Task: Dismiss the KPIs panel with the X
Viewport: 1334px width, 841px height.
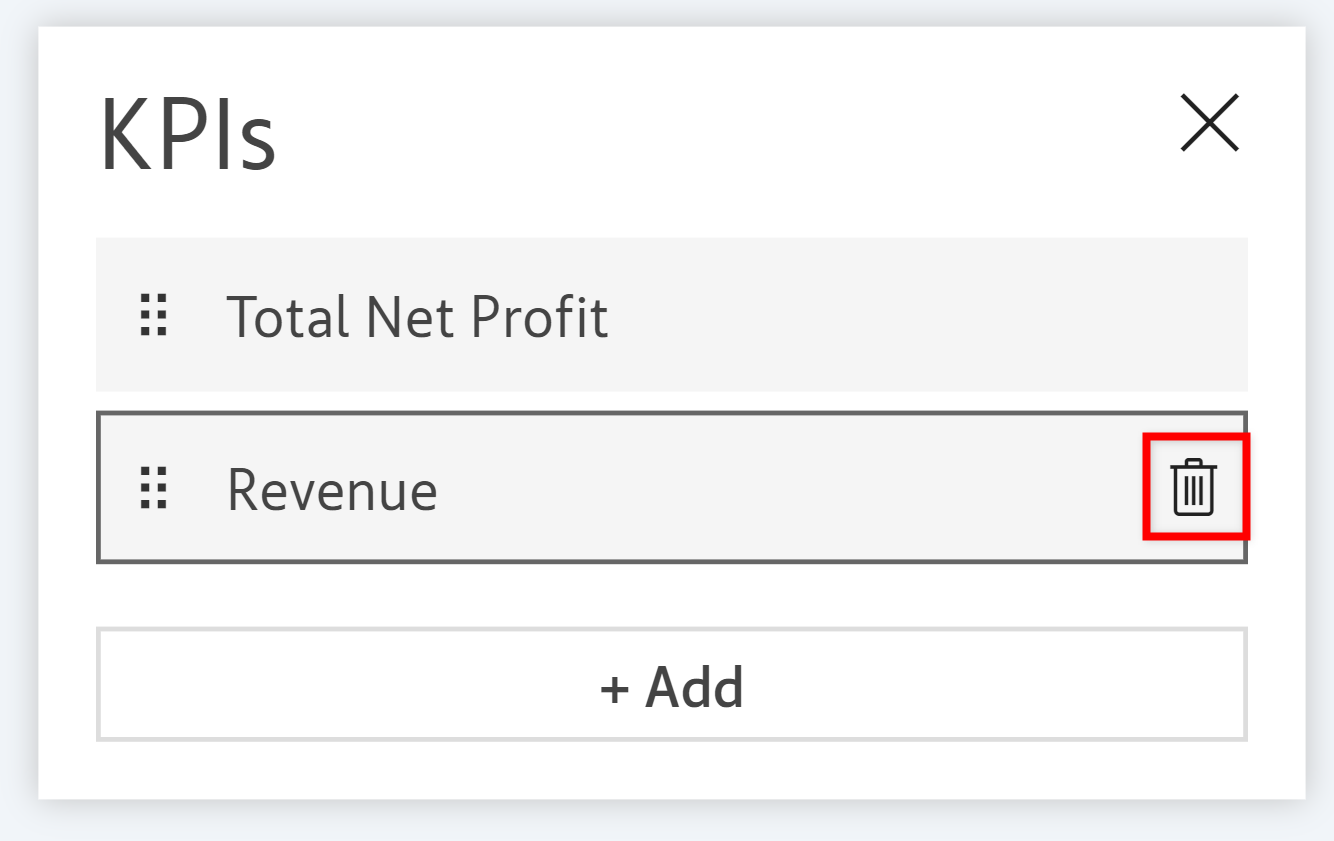Action: 1209,123
